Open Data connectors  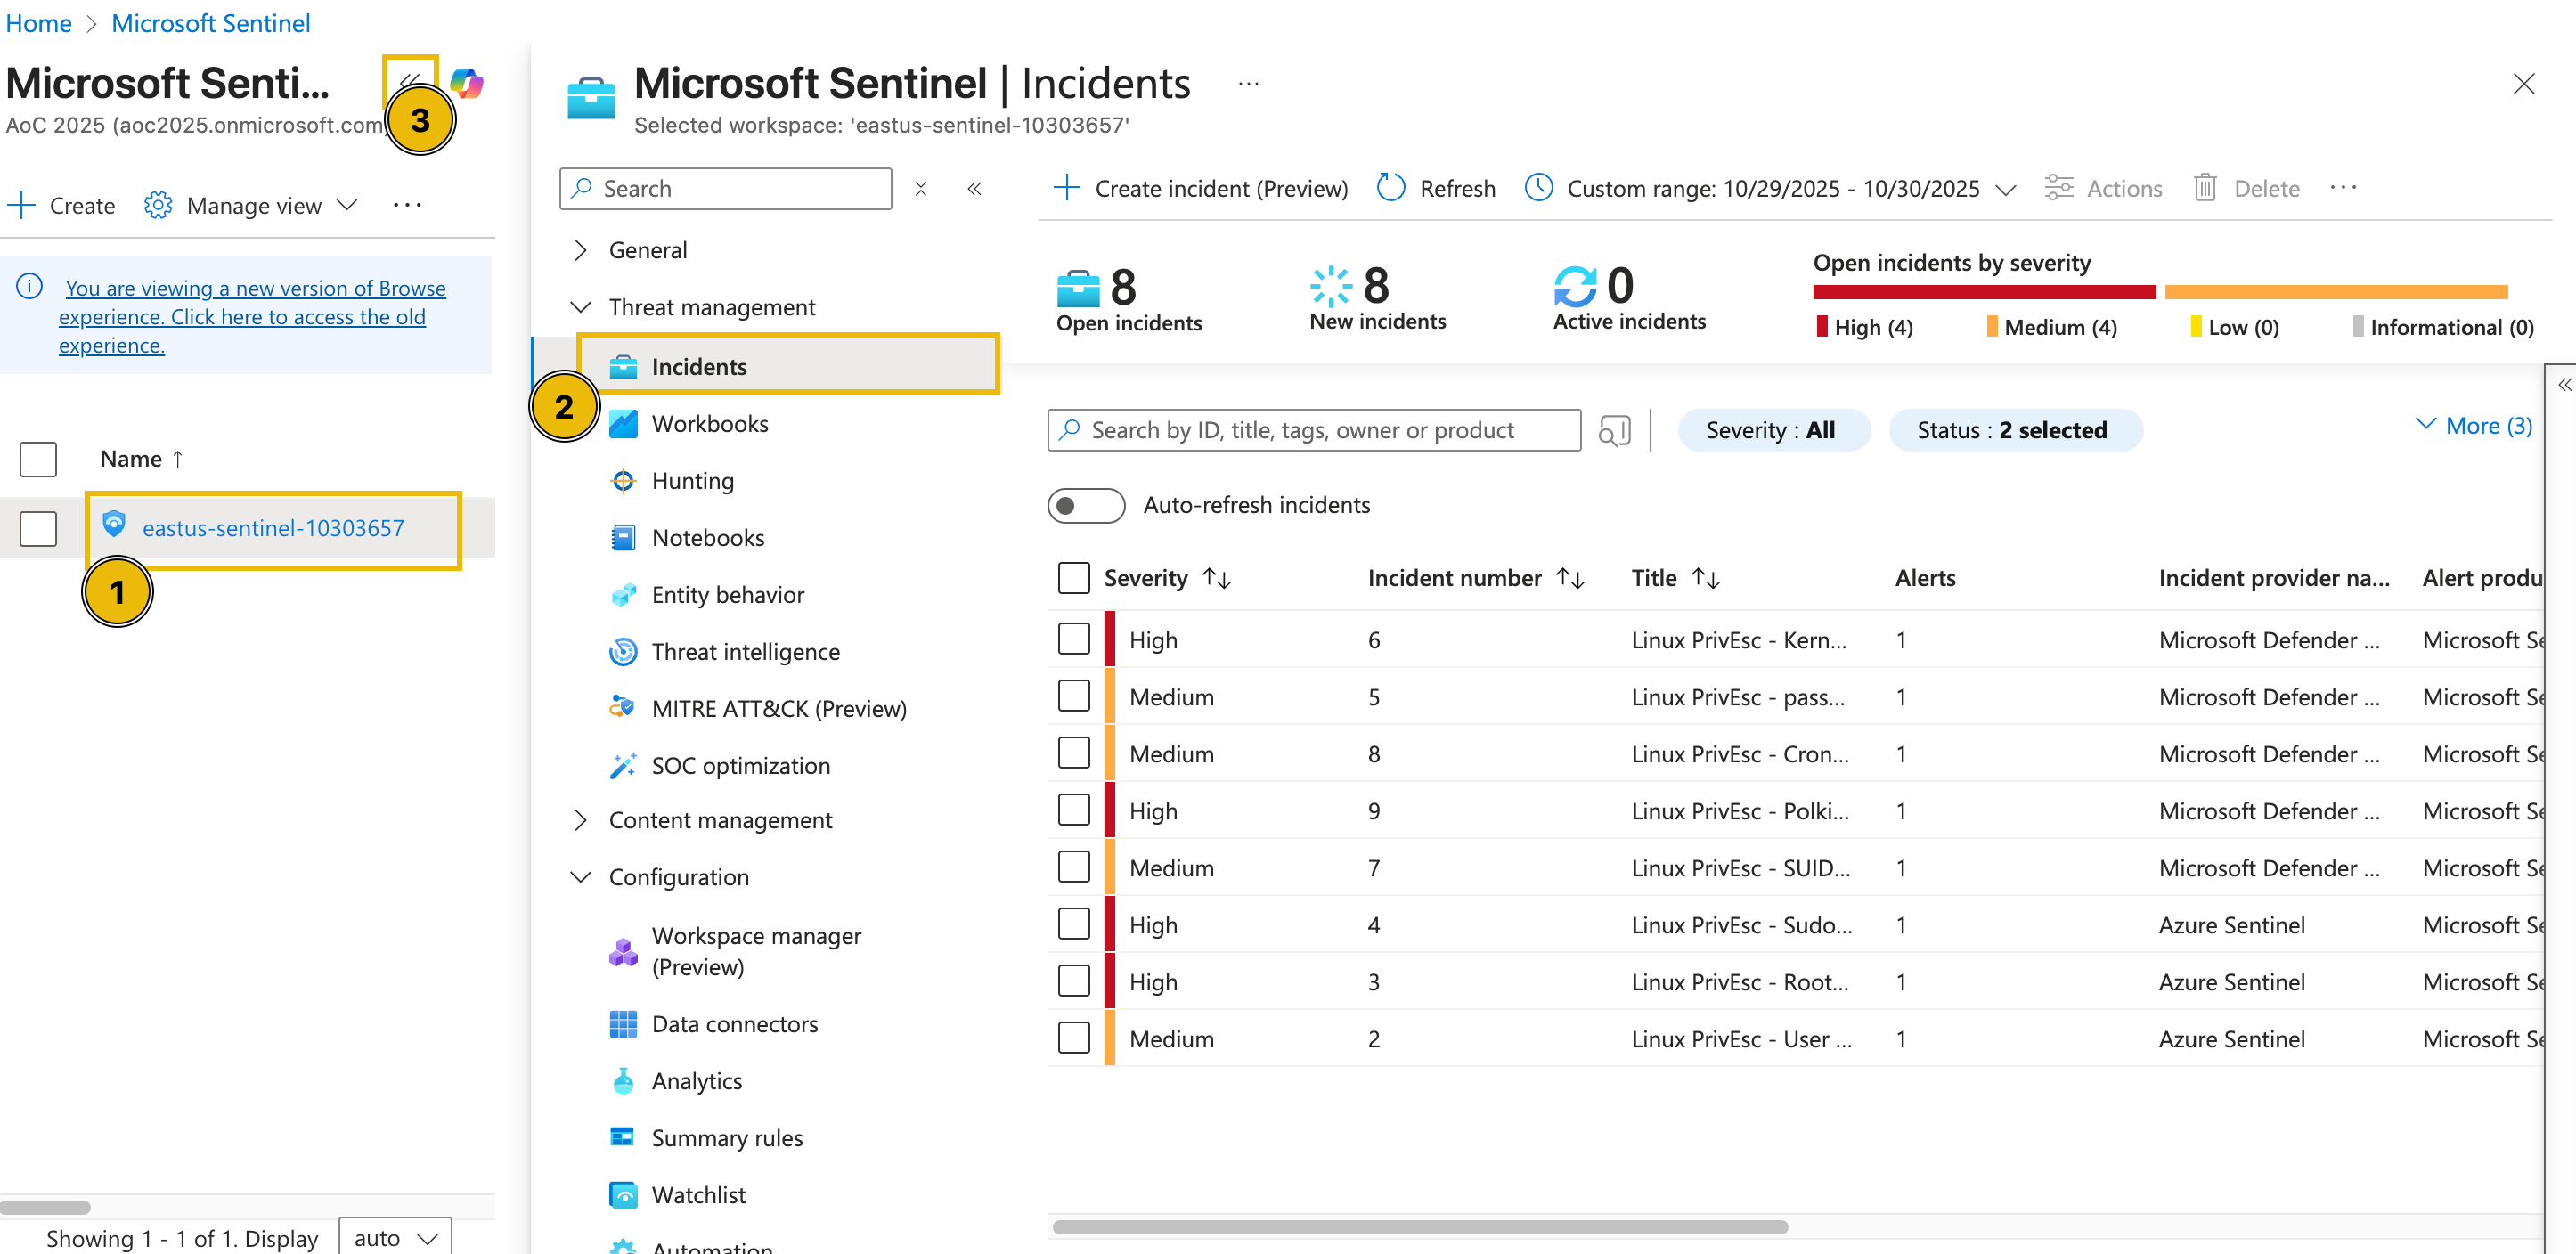point(735,1023)
